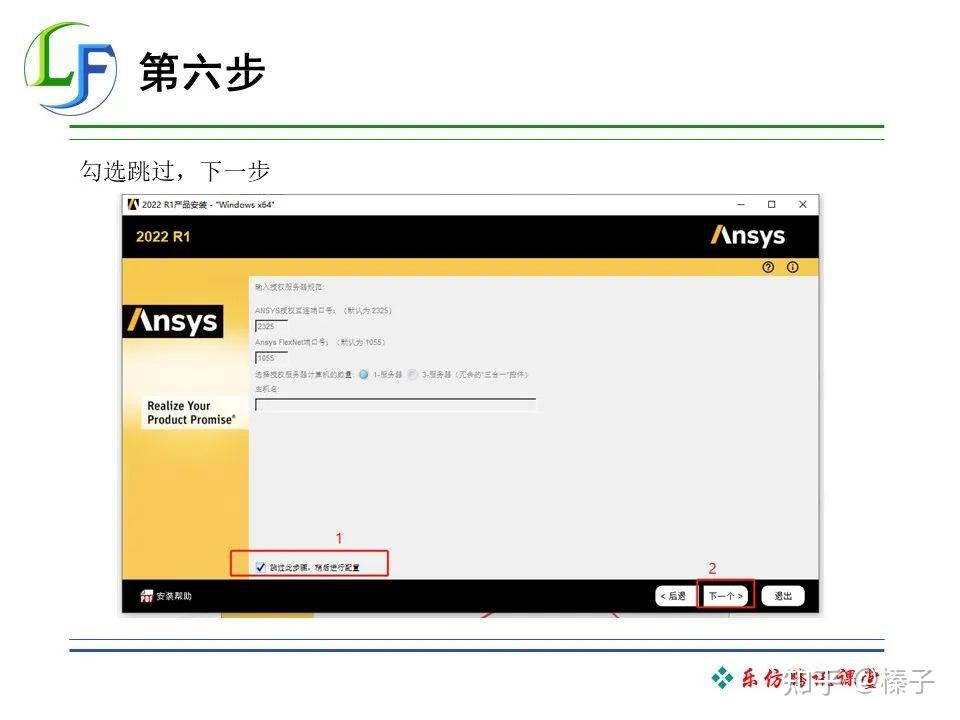This screenshot has width=960, height=720.
Task: Click the help question mark icon
Action: click(768, 269)
